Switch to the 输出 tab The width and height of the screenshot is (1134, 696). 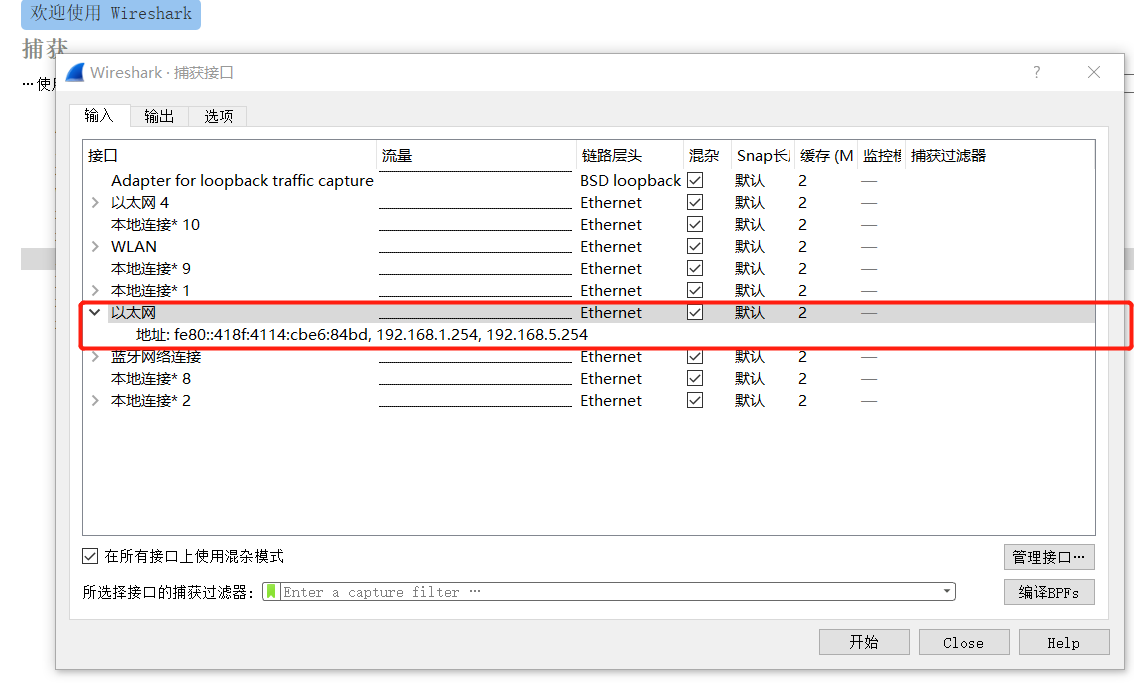[x=159, y=116]
